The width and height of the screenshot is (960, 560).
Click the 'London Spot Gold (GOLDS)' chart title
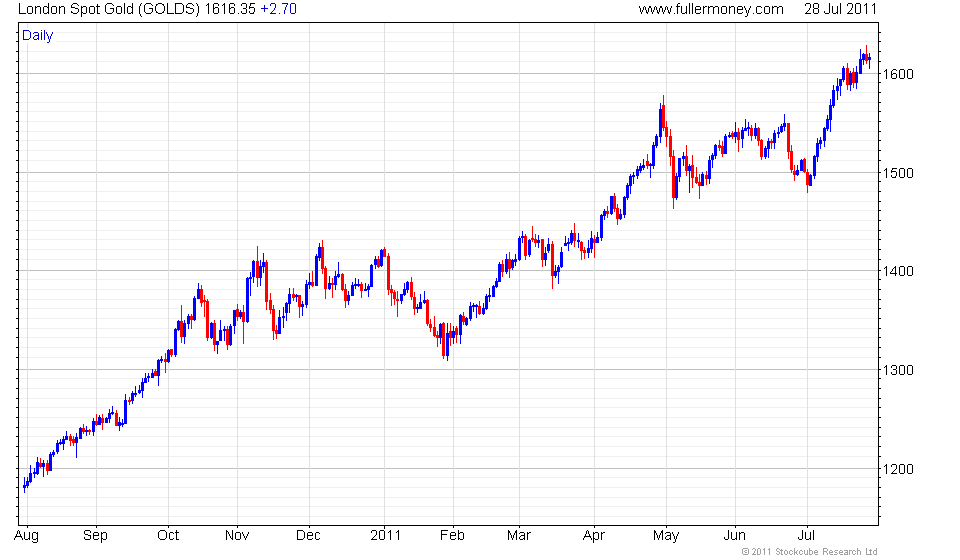coord(109,9)
